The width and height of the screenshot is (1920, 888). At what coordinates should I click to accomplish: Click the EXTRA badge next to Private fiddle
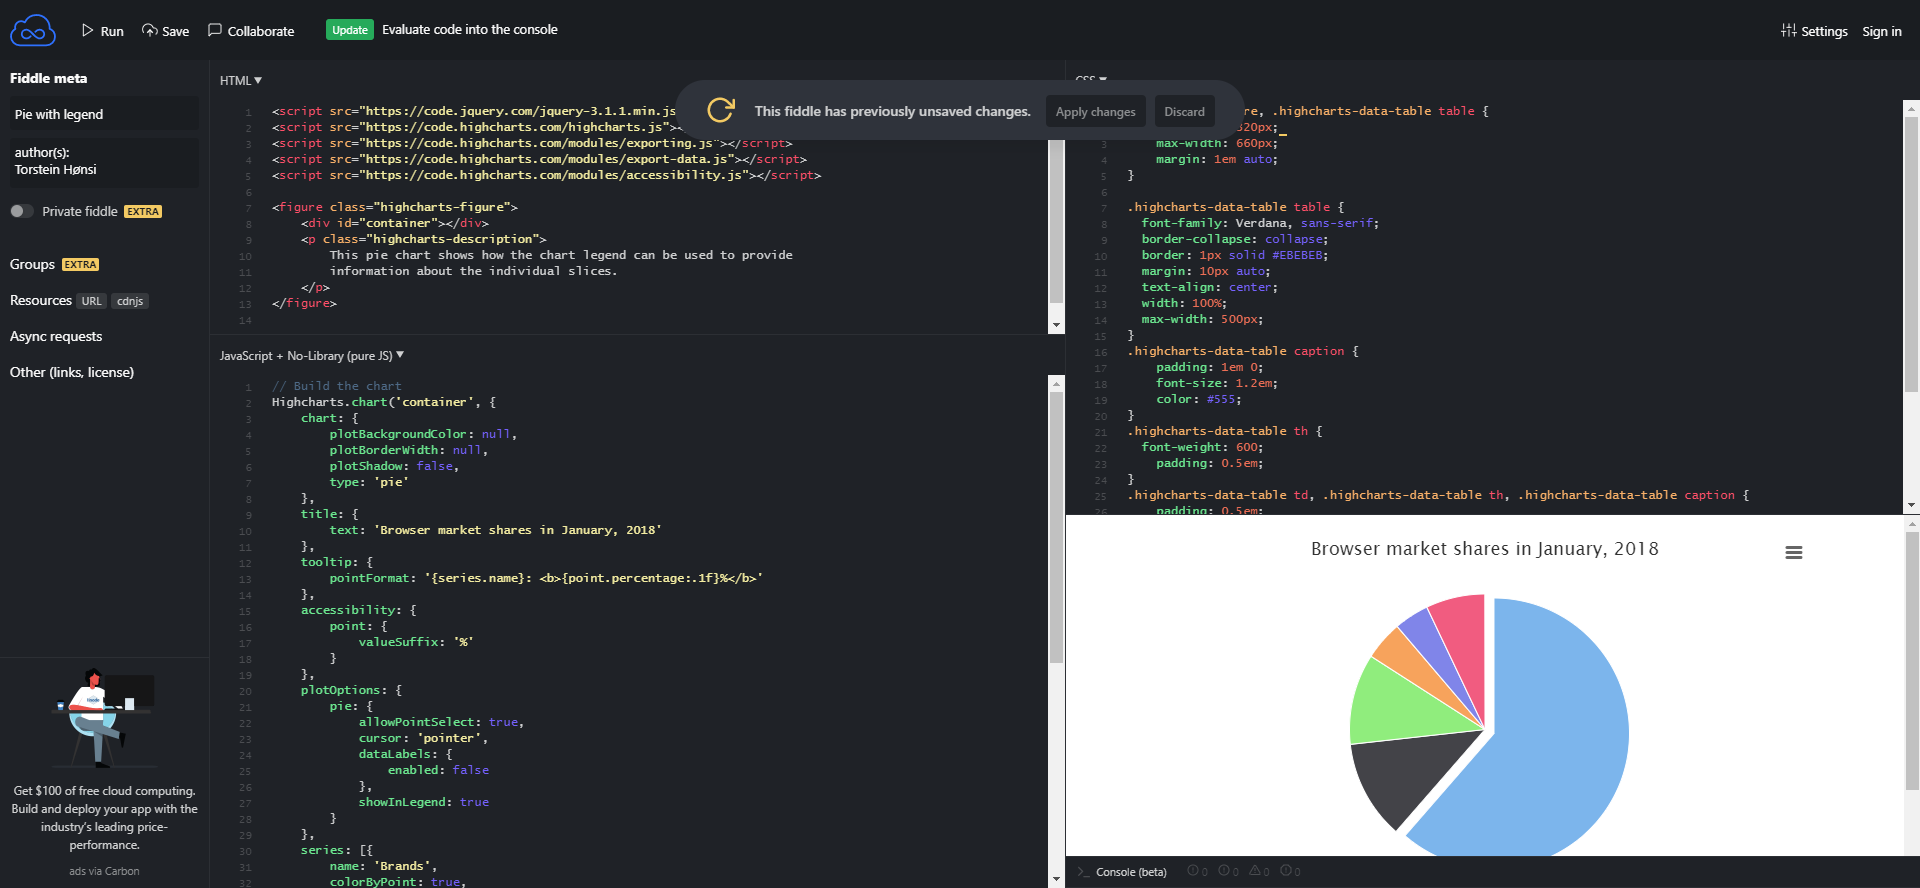143,211
